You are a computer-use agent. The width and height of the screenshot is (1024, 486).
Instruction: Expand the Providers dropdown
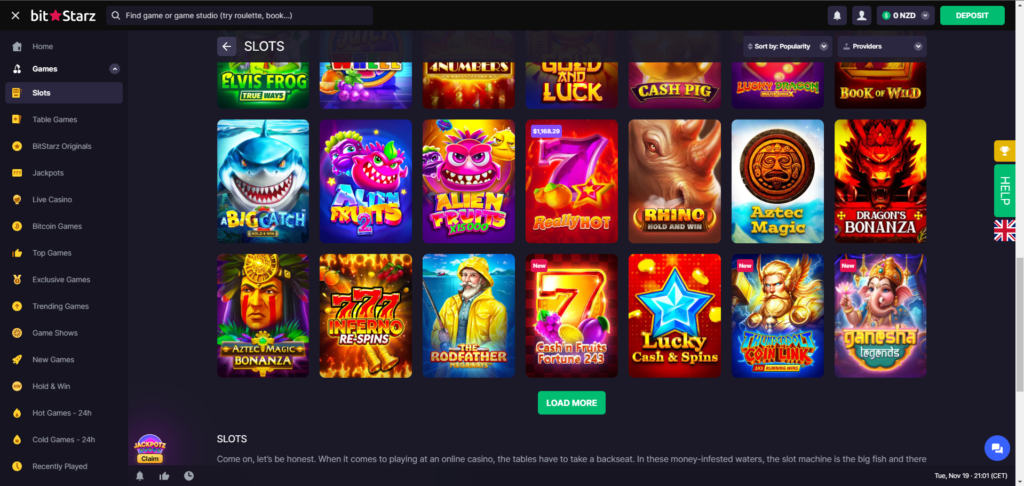click(882, 46)
